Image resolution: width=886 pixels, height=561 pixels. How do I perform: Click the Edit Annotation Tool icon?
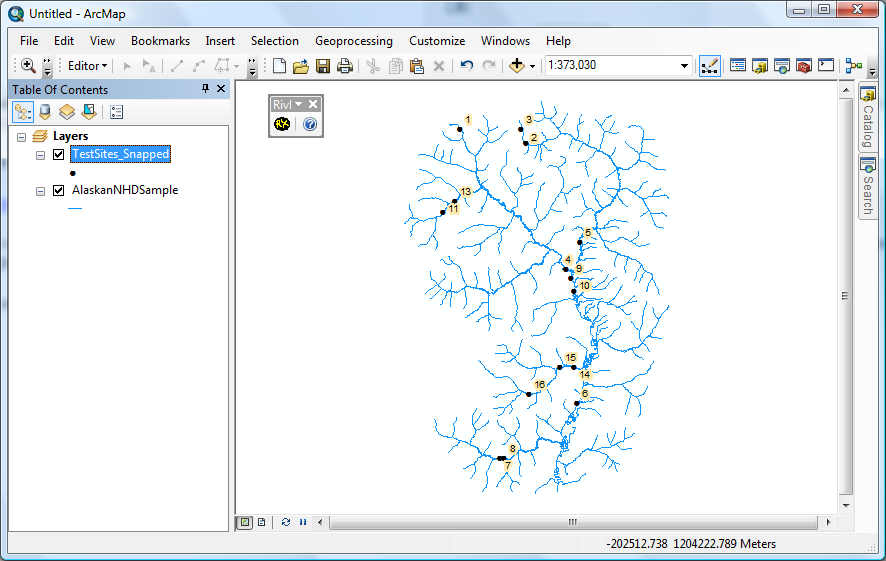[149, 66]
